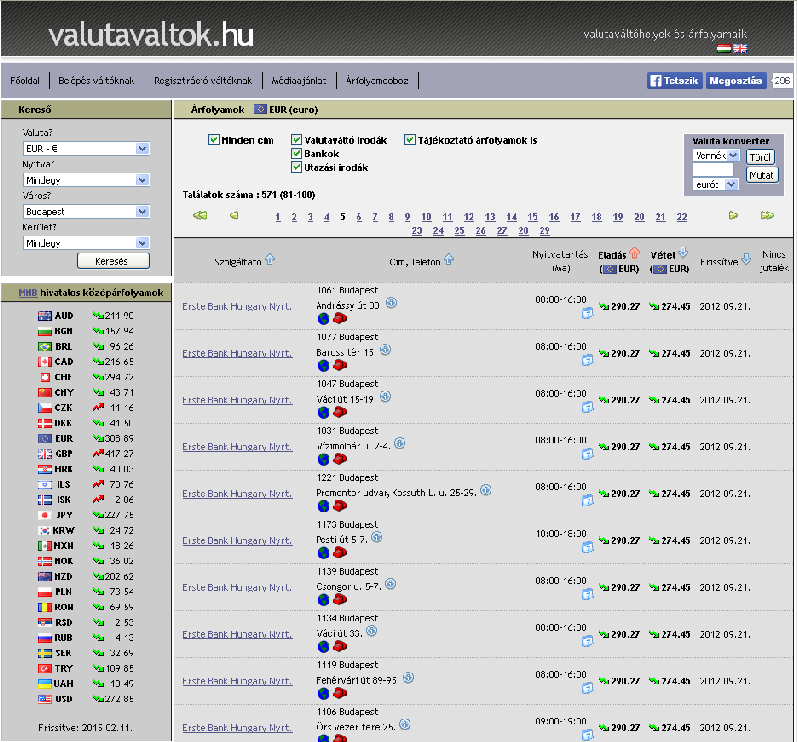Screen dimensions: 797x742
Task: Open opening hours icon for Andrássy út row
Action: point(587,314)
